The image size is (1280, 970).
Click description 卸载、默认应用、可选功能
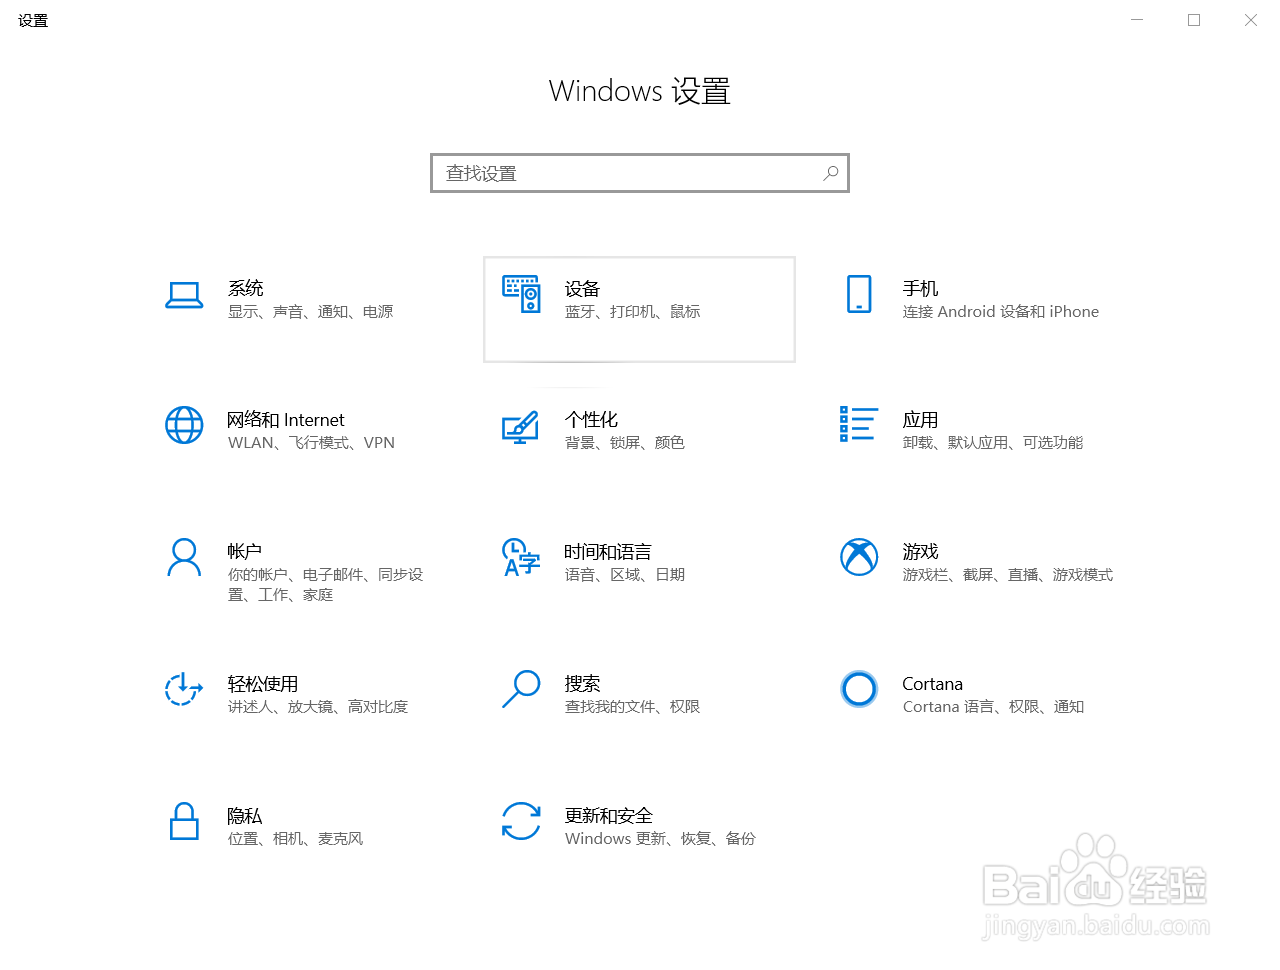pyautogui.click(x=992, y=443)
